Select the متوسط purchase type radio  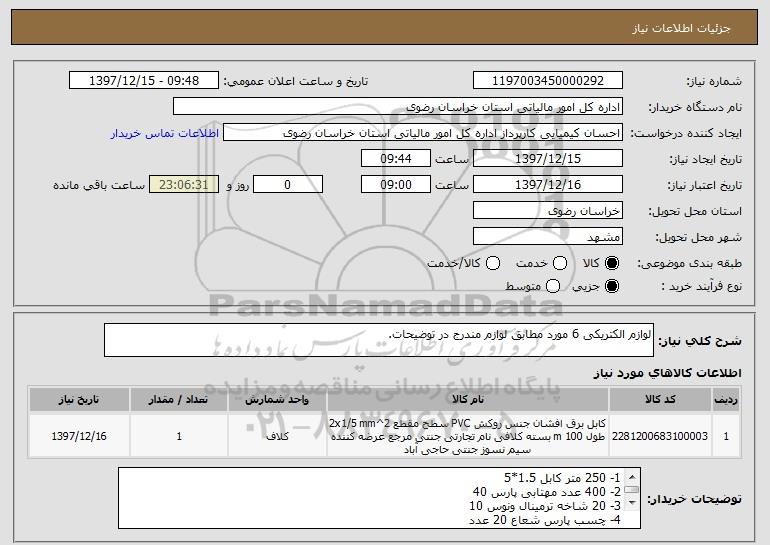pyautogui.click(x=553, y=286)
